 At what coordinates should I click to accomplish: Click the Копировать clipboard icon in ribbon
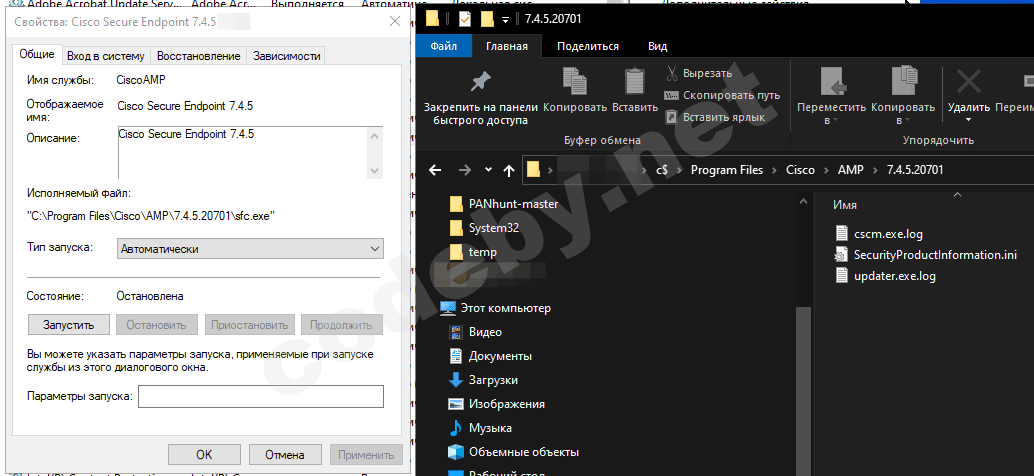pos(574,82)
